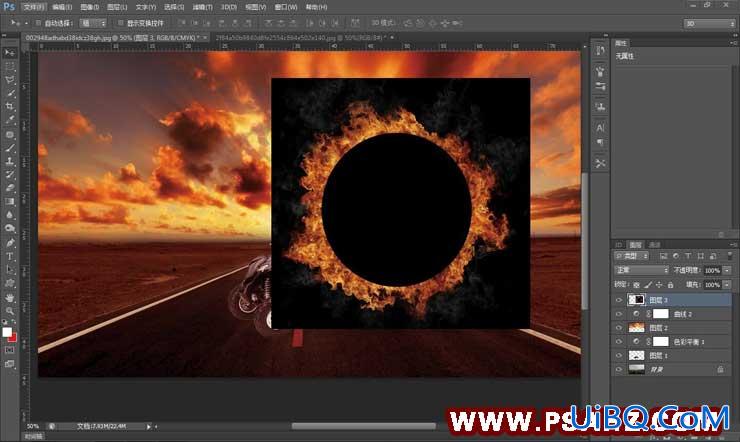Image resolution: width=740 pixels, height=442 pixels.
Task: Select the History Brush tool
Action: click(x=9, y=174)
